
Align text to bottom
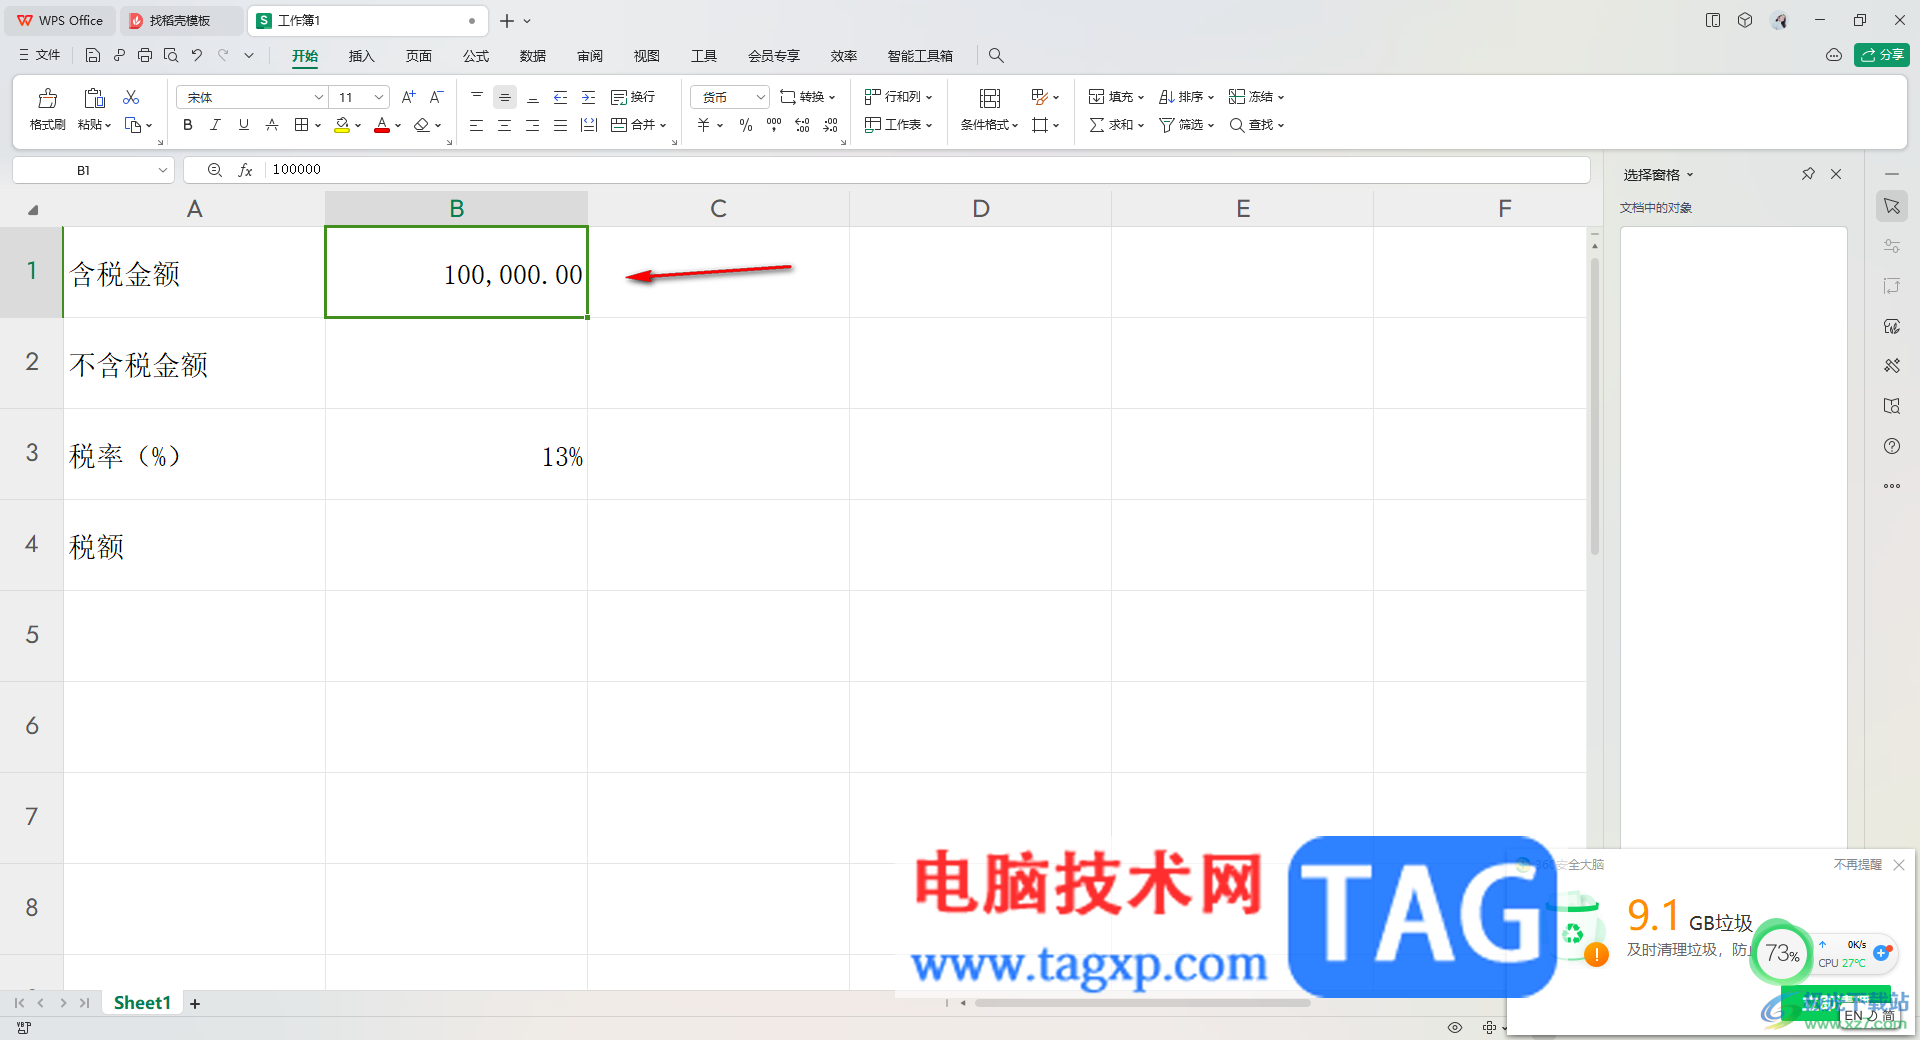pos(533,97)
